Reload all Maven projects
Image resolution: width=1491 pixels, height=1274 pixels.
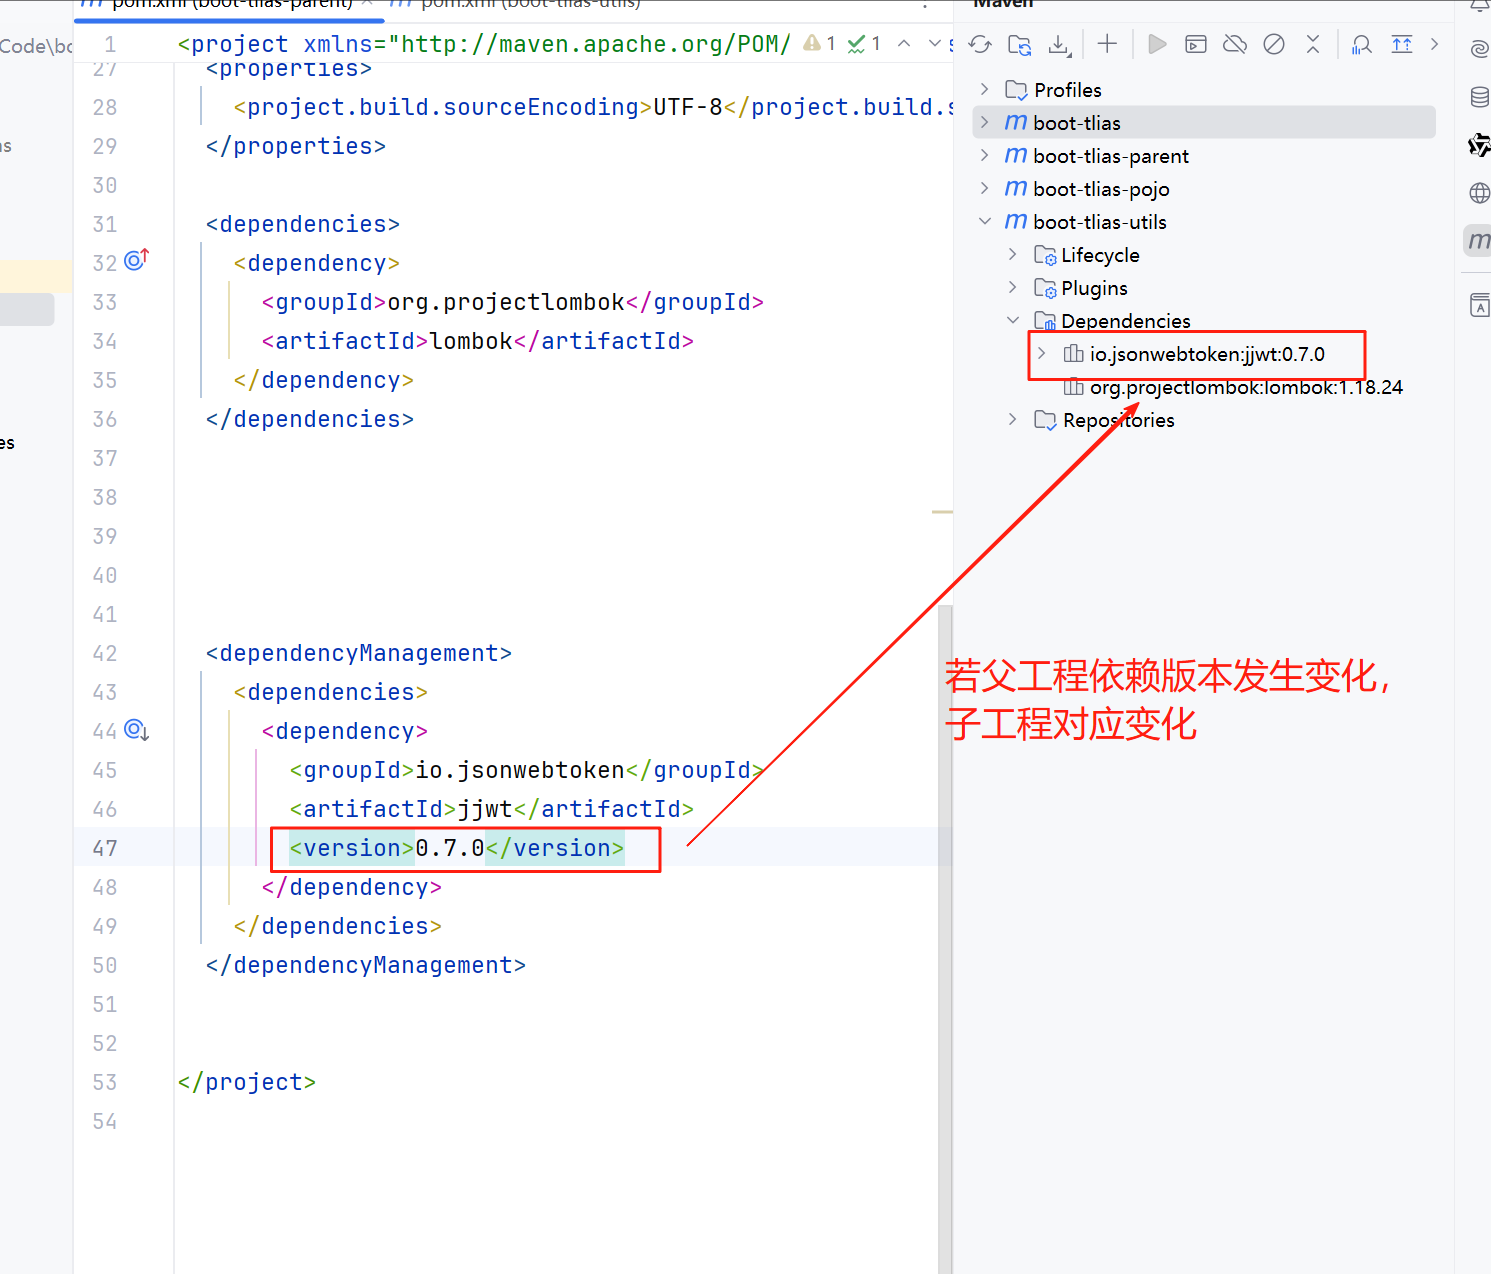[x=980, y=44]
